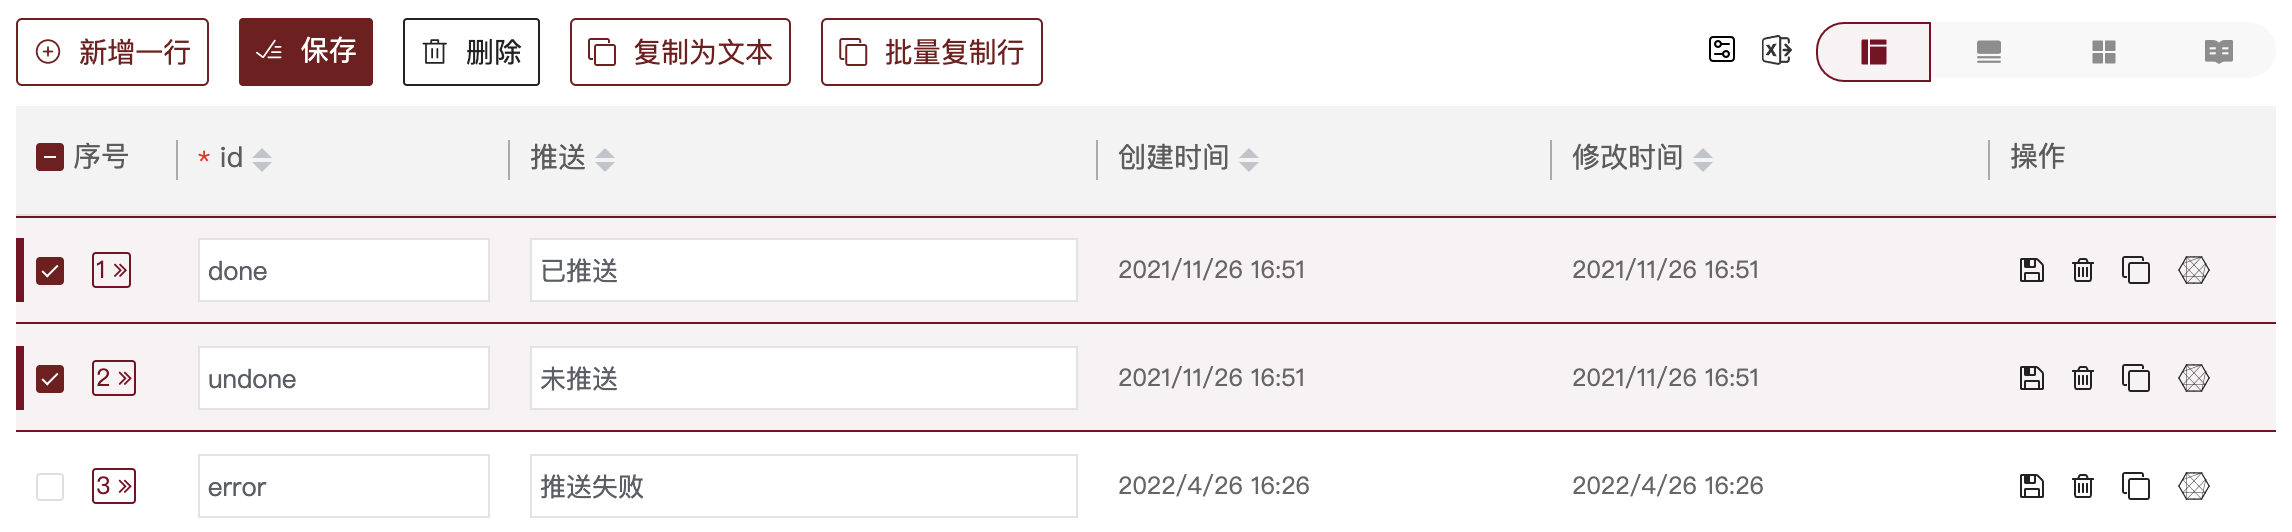Click copy icon in the undone row
Image resolution: width=2292 pixels, height=532 pixels.
point(2136,378)
